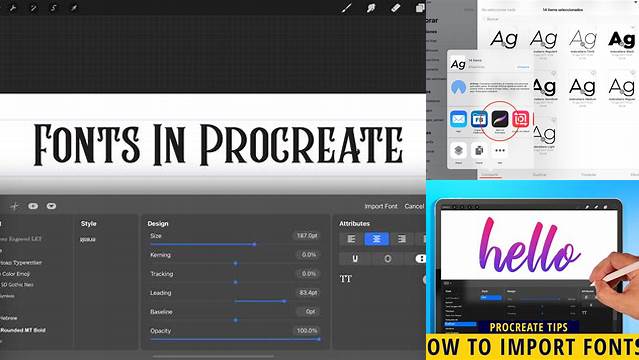Click the black-weight Ag font thumbnail
The height and width of the screenshot is (360, 639).
621,40
